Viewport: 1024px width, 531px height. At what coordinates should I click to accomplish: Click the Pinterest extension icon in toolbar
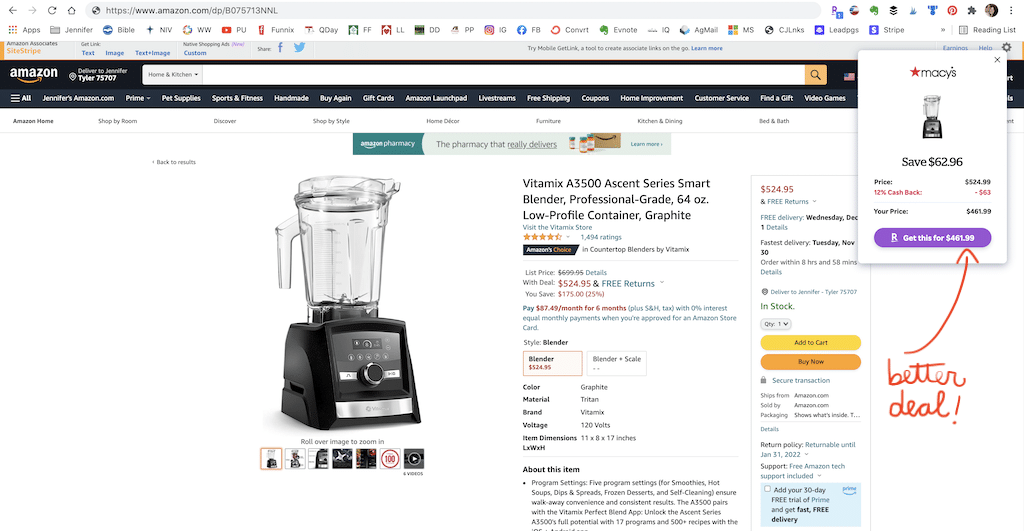[x=952, y=10]
